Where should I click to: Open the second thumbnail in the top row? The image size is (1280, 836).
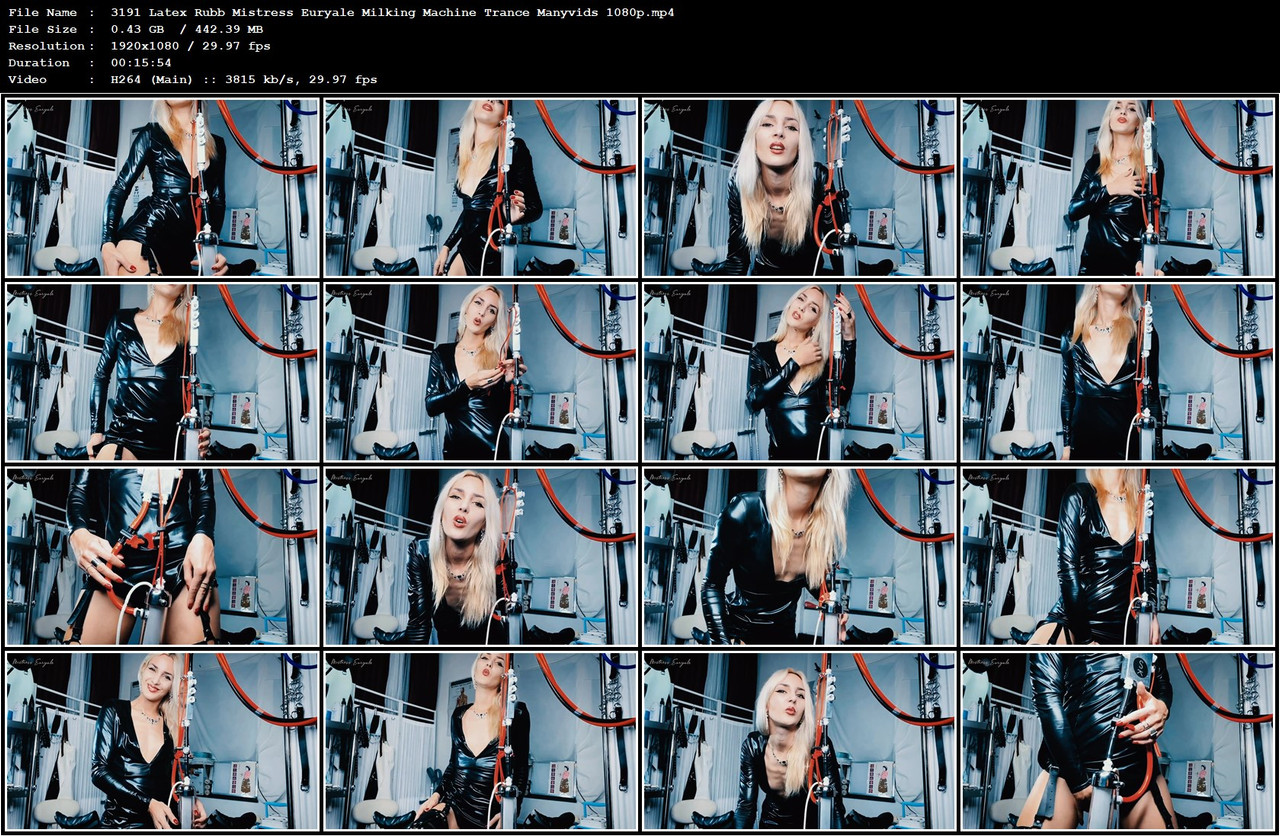click(x=480, y=187)
